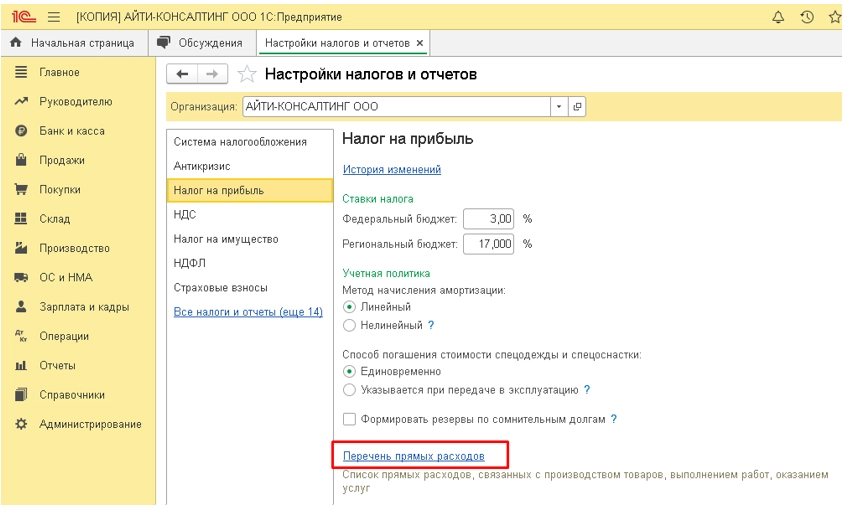This screenshot has height=513, width=844.
Task: Open the НДС settings section
Action: (x=250, y=214)
